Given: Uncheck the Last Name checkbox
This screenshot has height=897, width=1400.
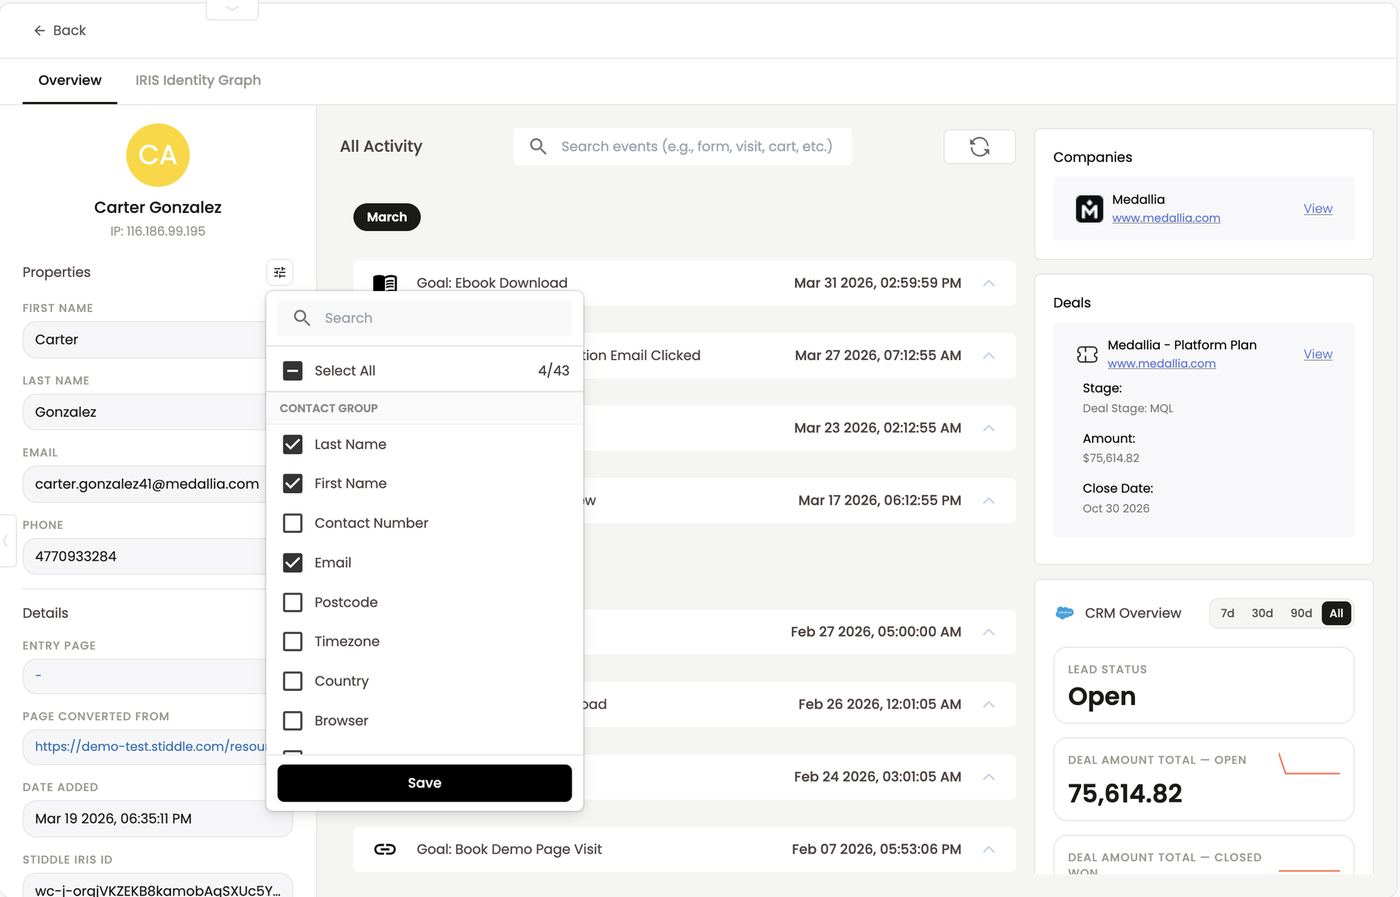Looking at the screenshot, I should tap(293, 444).
